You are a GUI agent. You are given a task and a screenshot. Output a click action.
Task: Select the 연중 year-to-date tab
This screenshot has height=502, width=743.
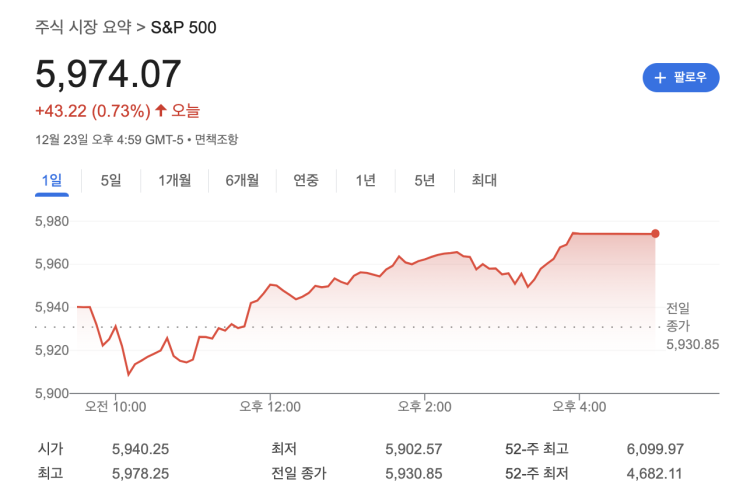click(x=306, y=180)
